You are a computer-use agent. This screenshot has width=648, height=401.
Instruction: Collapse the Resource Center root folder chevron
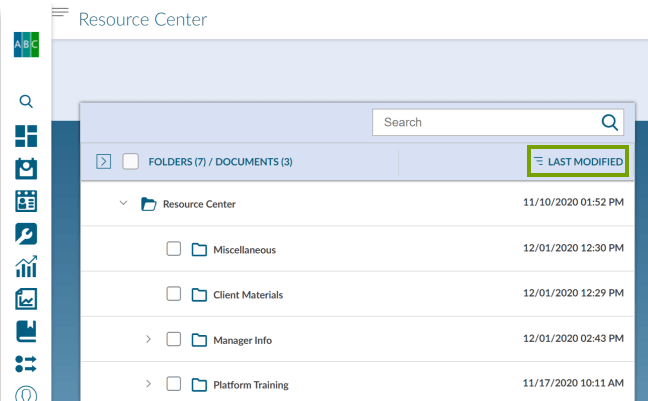point(123,203)
